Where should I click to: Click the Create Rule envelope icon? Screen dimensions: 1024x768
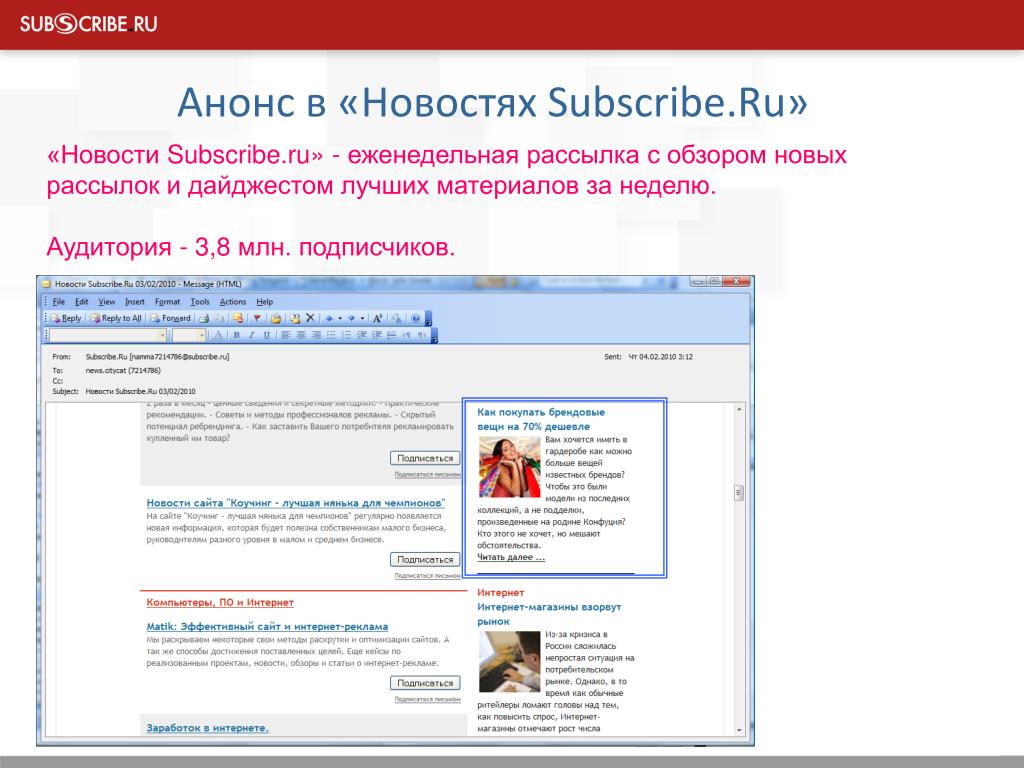238,318
